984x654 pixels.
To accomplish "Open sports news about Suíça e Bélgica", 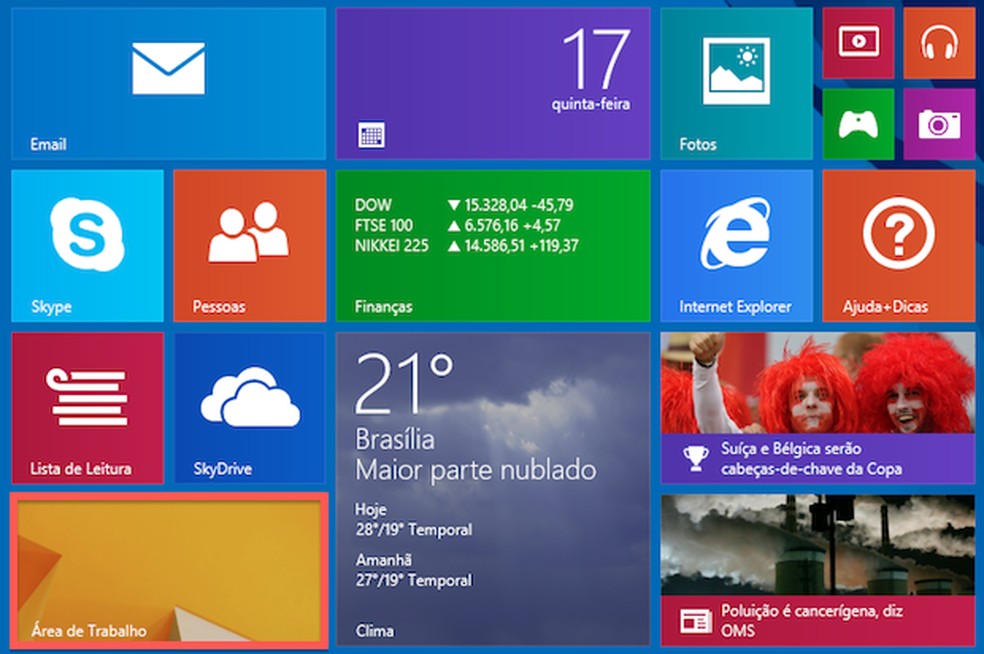I will 818,408.
